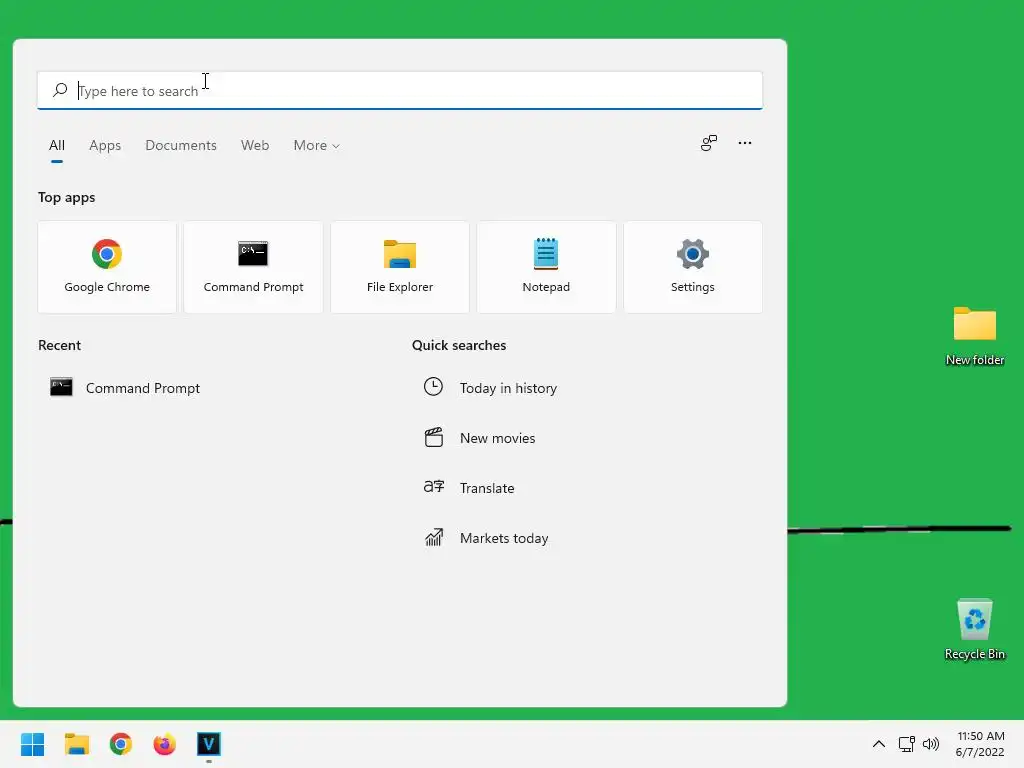Open Chrome from the taskbar

click(121, 744)
